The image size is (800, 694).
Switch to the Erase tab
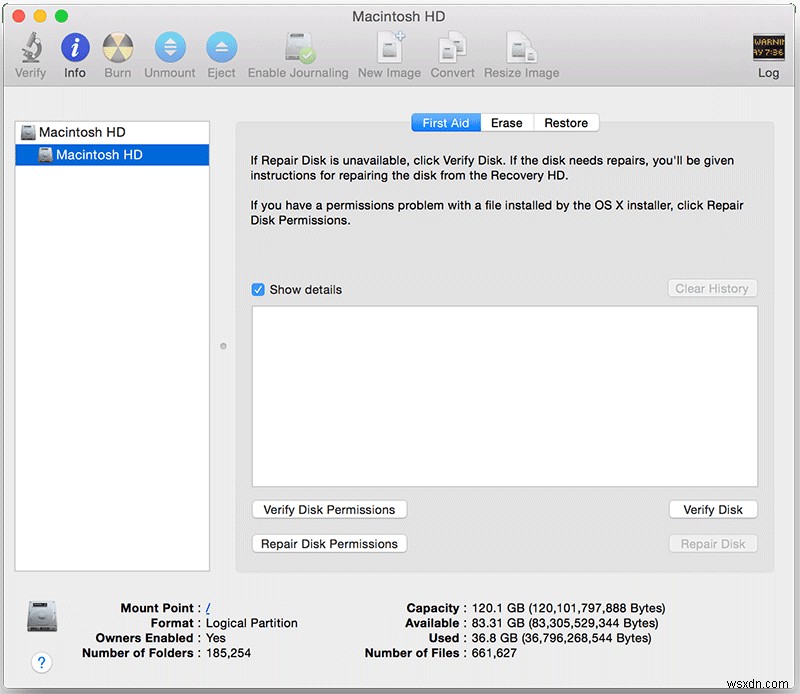(x=507, y=123)
